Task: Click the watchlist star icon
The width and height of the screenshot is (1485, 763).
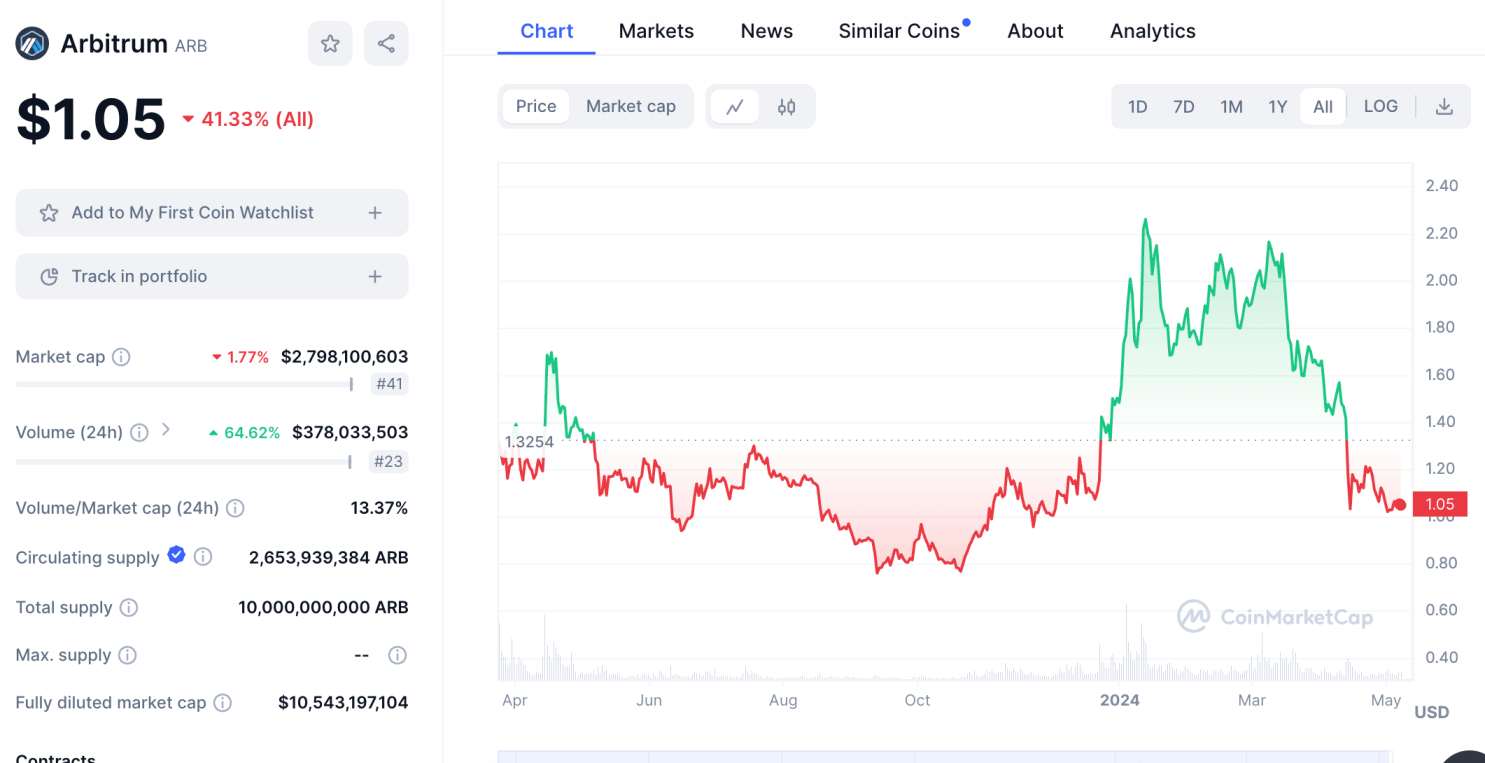Action: point(48,213)
